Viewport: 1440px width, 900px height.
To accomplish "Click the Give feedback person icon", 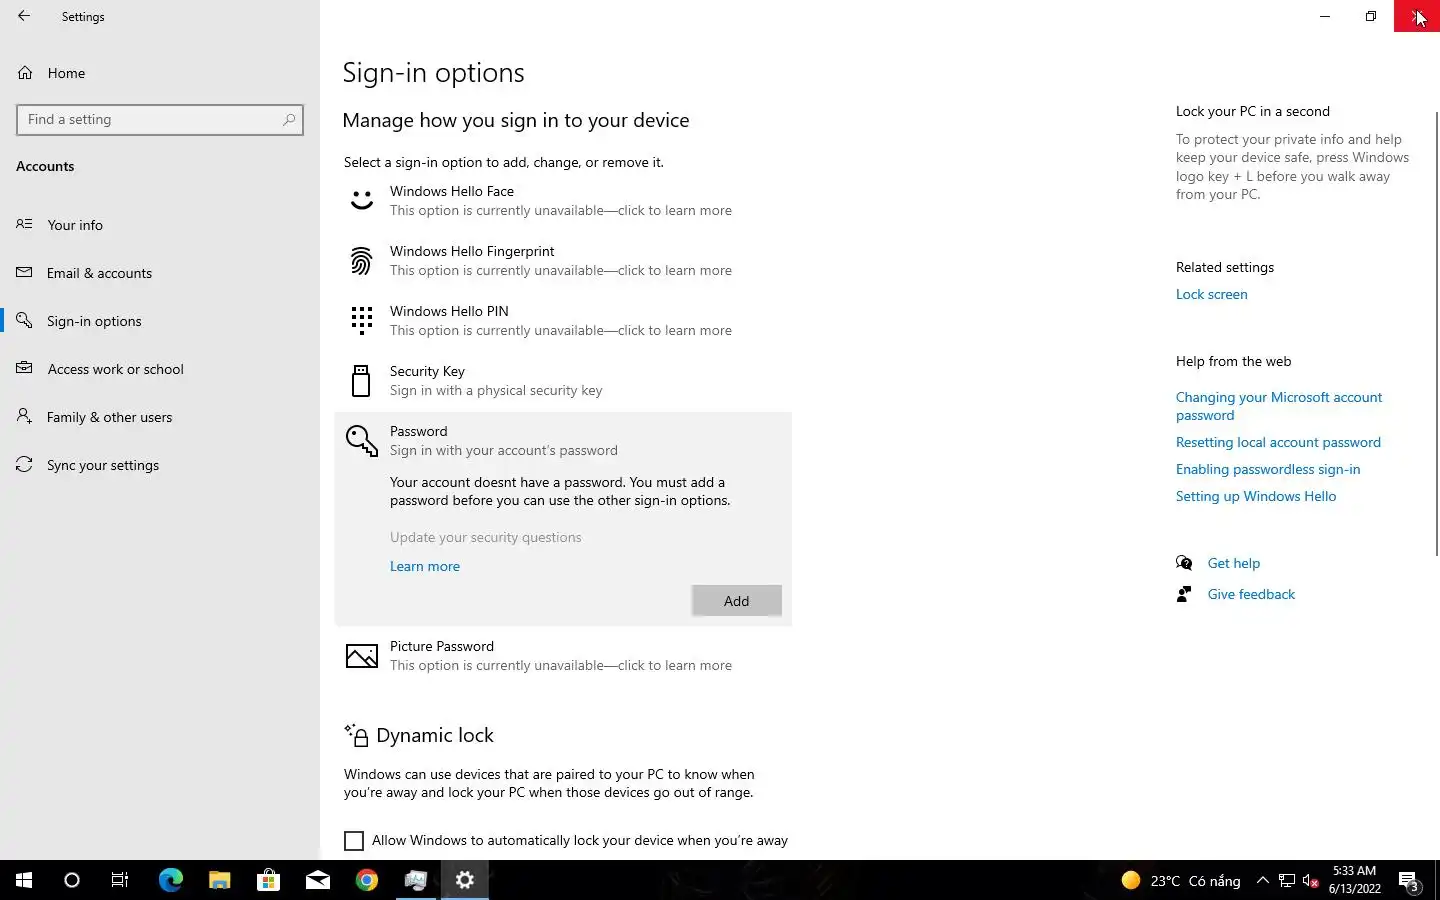I will click(x=1184, y=594).
